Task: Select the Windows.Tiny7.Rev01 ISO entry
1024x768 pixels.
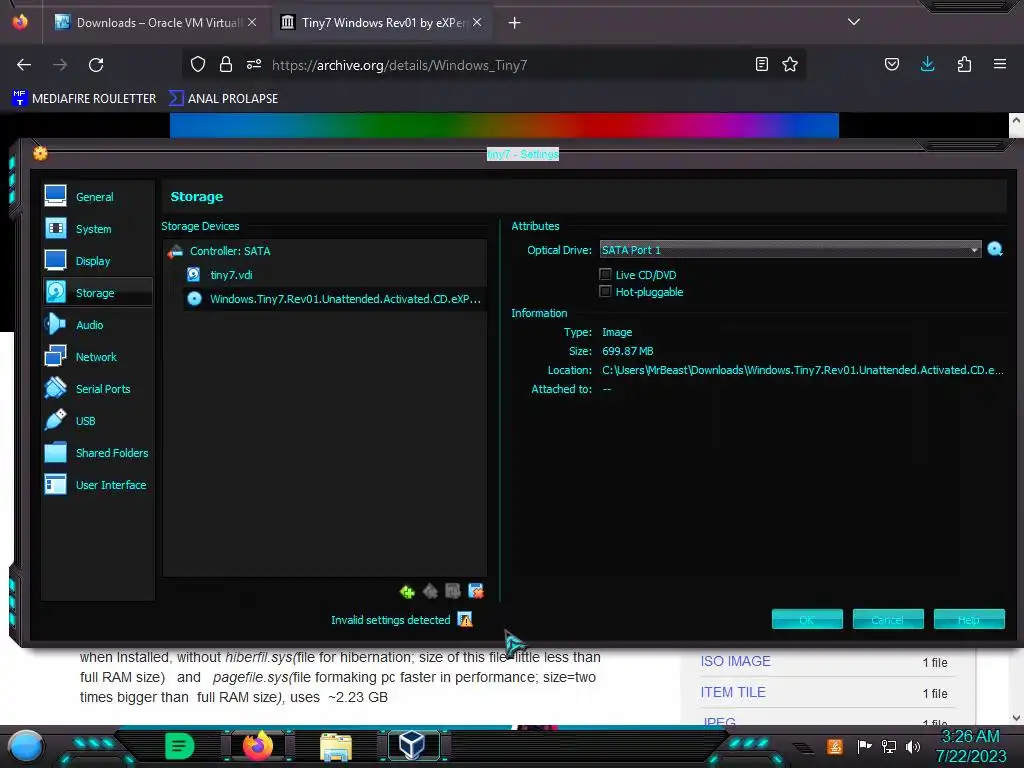Action: 334,298
